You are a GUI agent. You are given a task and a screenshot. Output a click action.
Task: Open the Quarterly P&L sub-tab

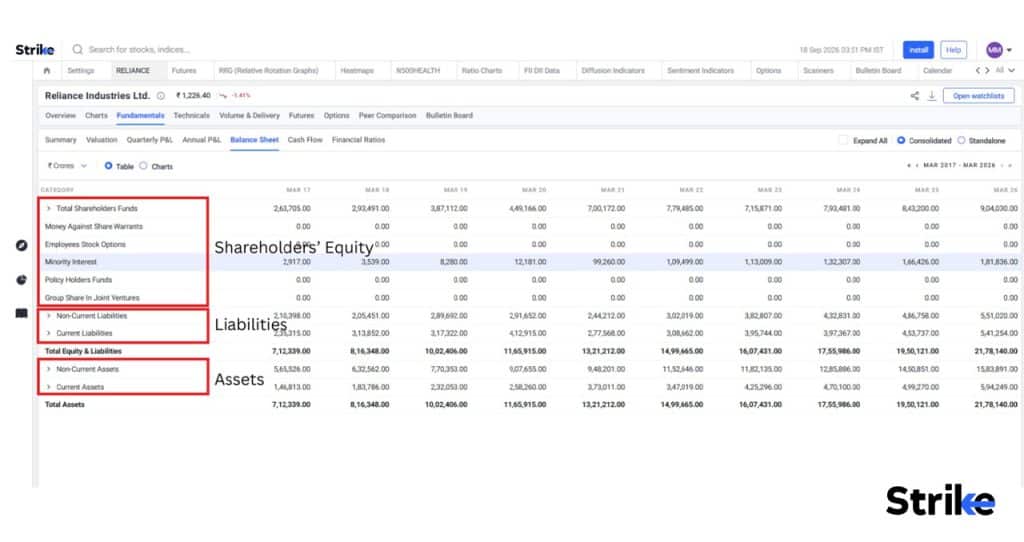150,140
